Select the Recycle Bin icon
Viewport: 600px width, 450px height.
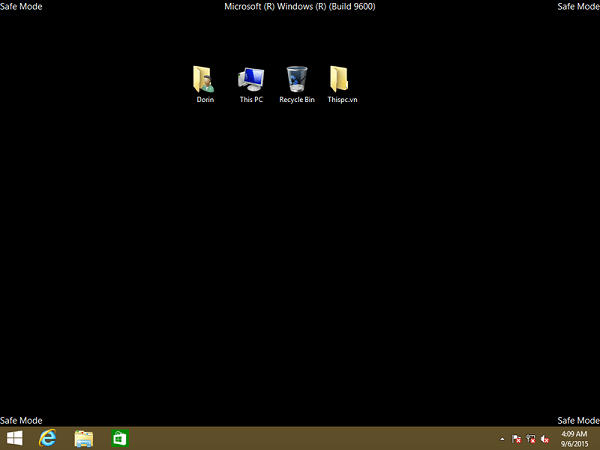[x=297, y=79]
